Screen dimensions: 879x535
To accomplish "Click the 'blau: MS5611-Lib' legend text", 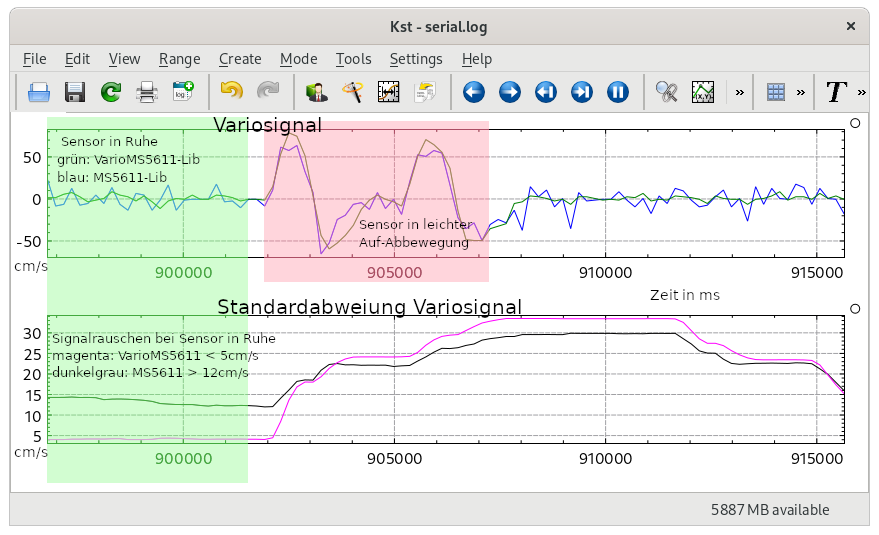I will tap(112, 177).
